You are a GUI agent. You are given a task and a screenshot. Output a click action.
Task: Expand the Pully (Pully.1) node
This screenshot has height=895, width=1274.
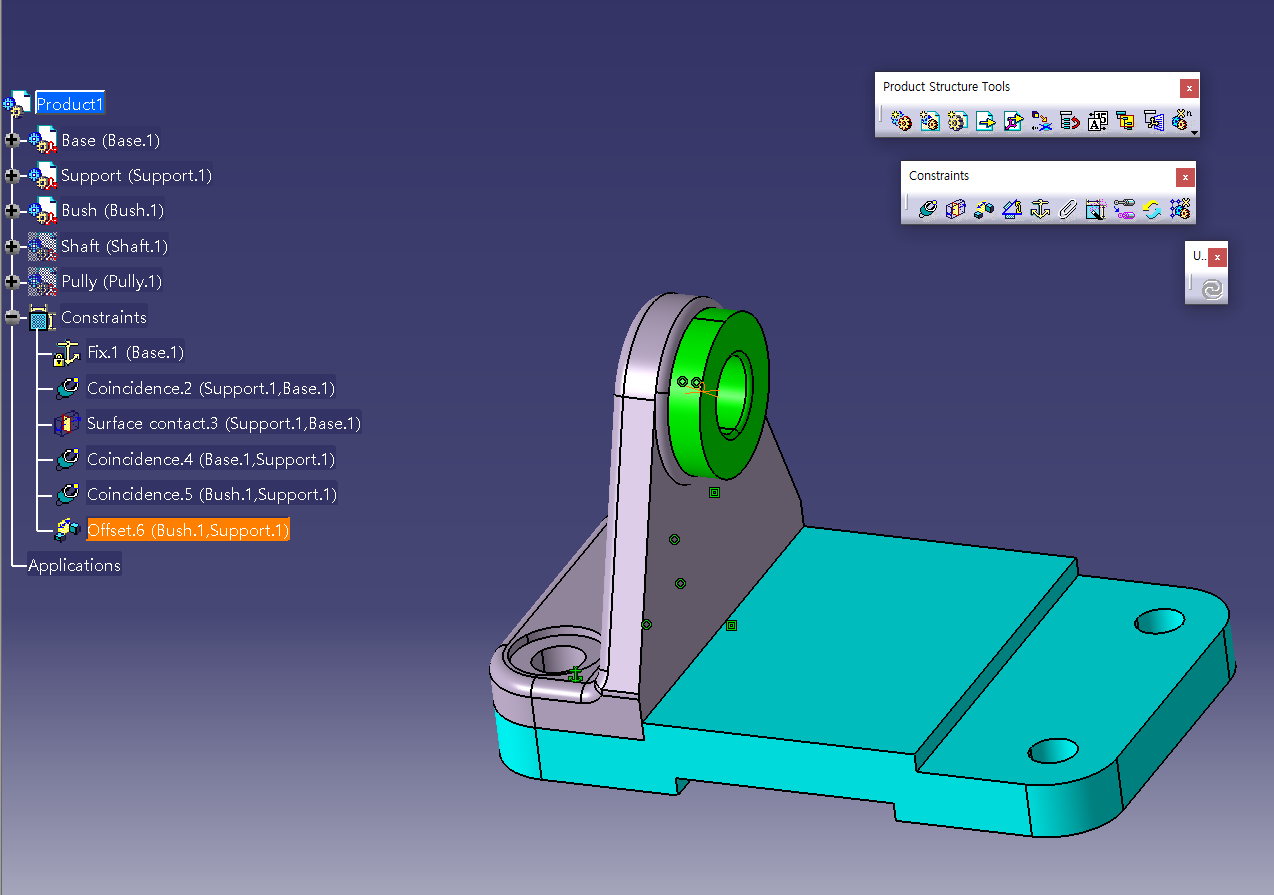(x=12, y=282)
